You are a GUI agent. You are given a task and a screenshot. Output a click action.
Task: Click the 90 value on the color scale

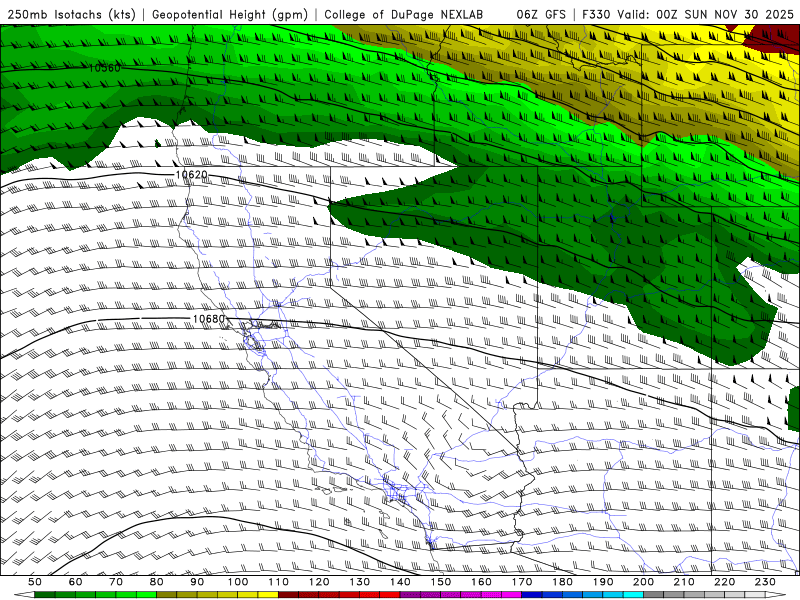coord(197,582)
